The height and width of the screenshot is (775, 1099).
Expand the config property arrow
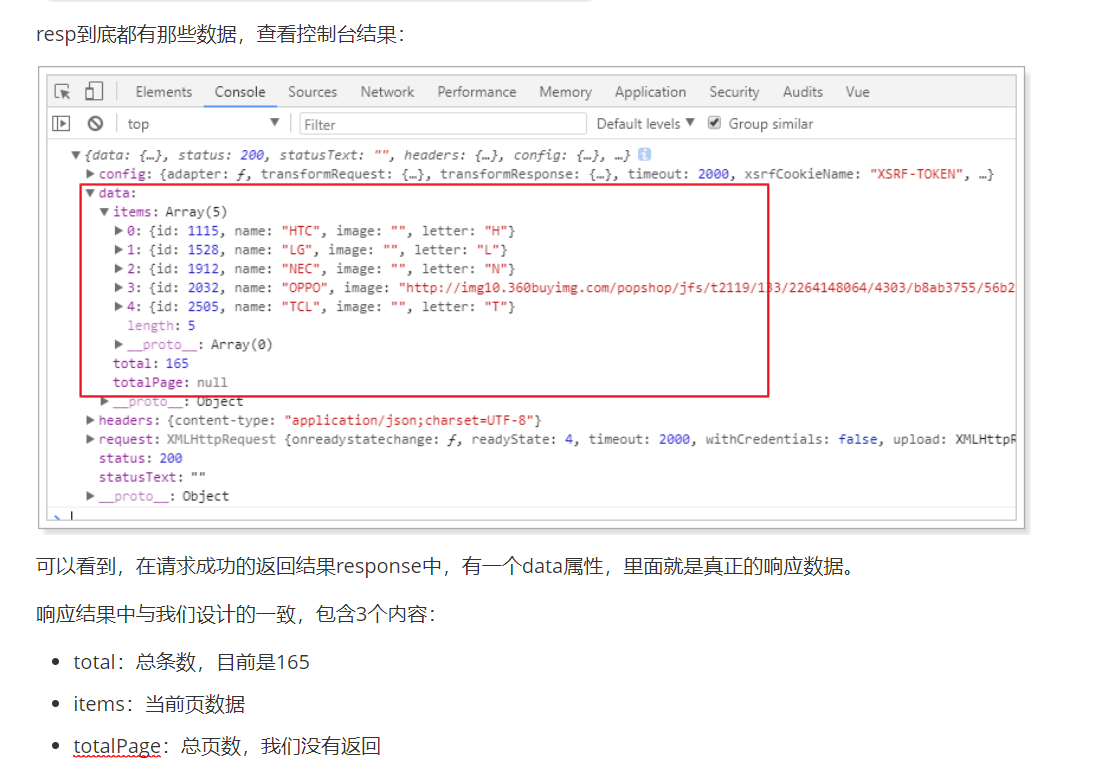(90, 174)
